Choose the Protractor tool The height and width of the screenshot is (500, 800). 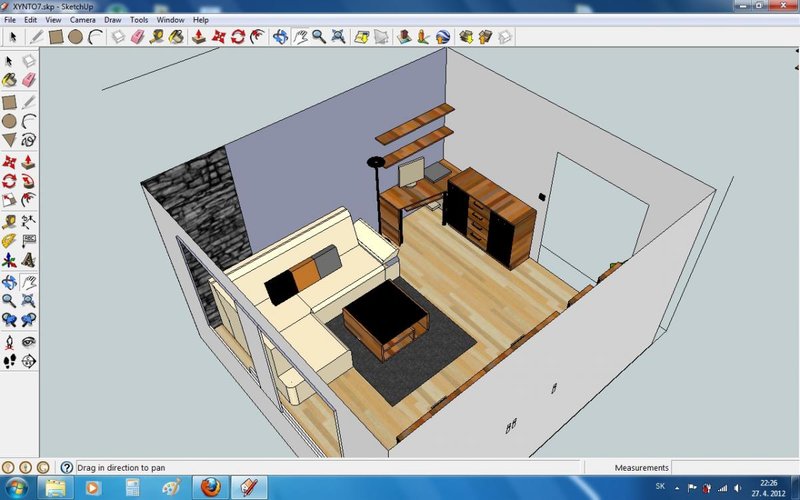click(9, 240)
